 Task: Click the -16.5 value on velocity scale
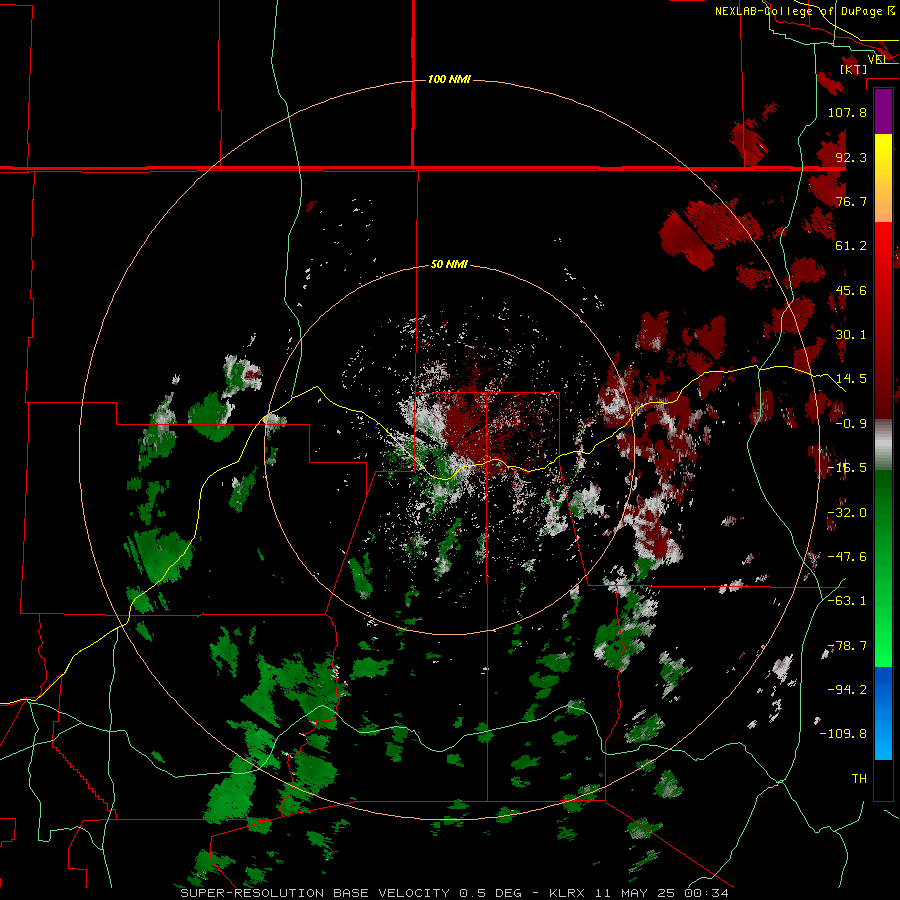point(847,468)
